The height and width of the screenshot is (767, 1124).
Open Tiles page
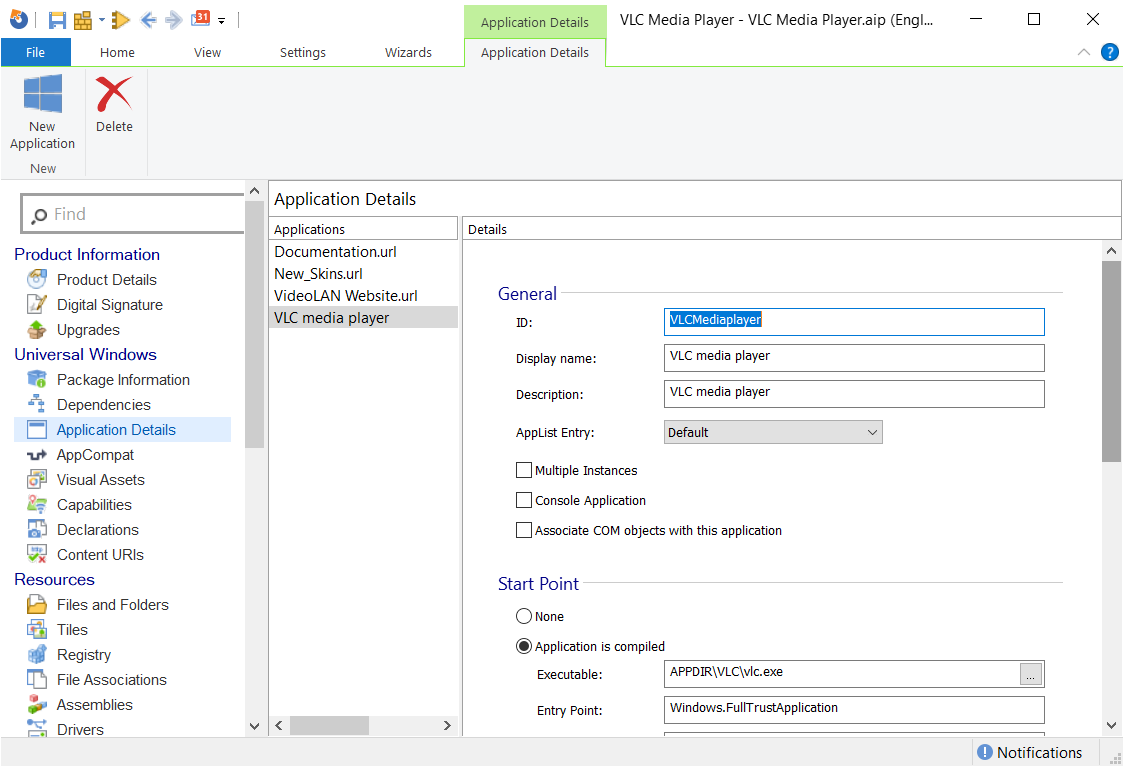(72, 630)
